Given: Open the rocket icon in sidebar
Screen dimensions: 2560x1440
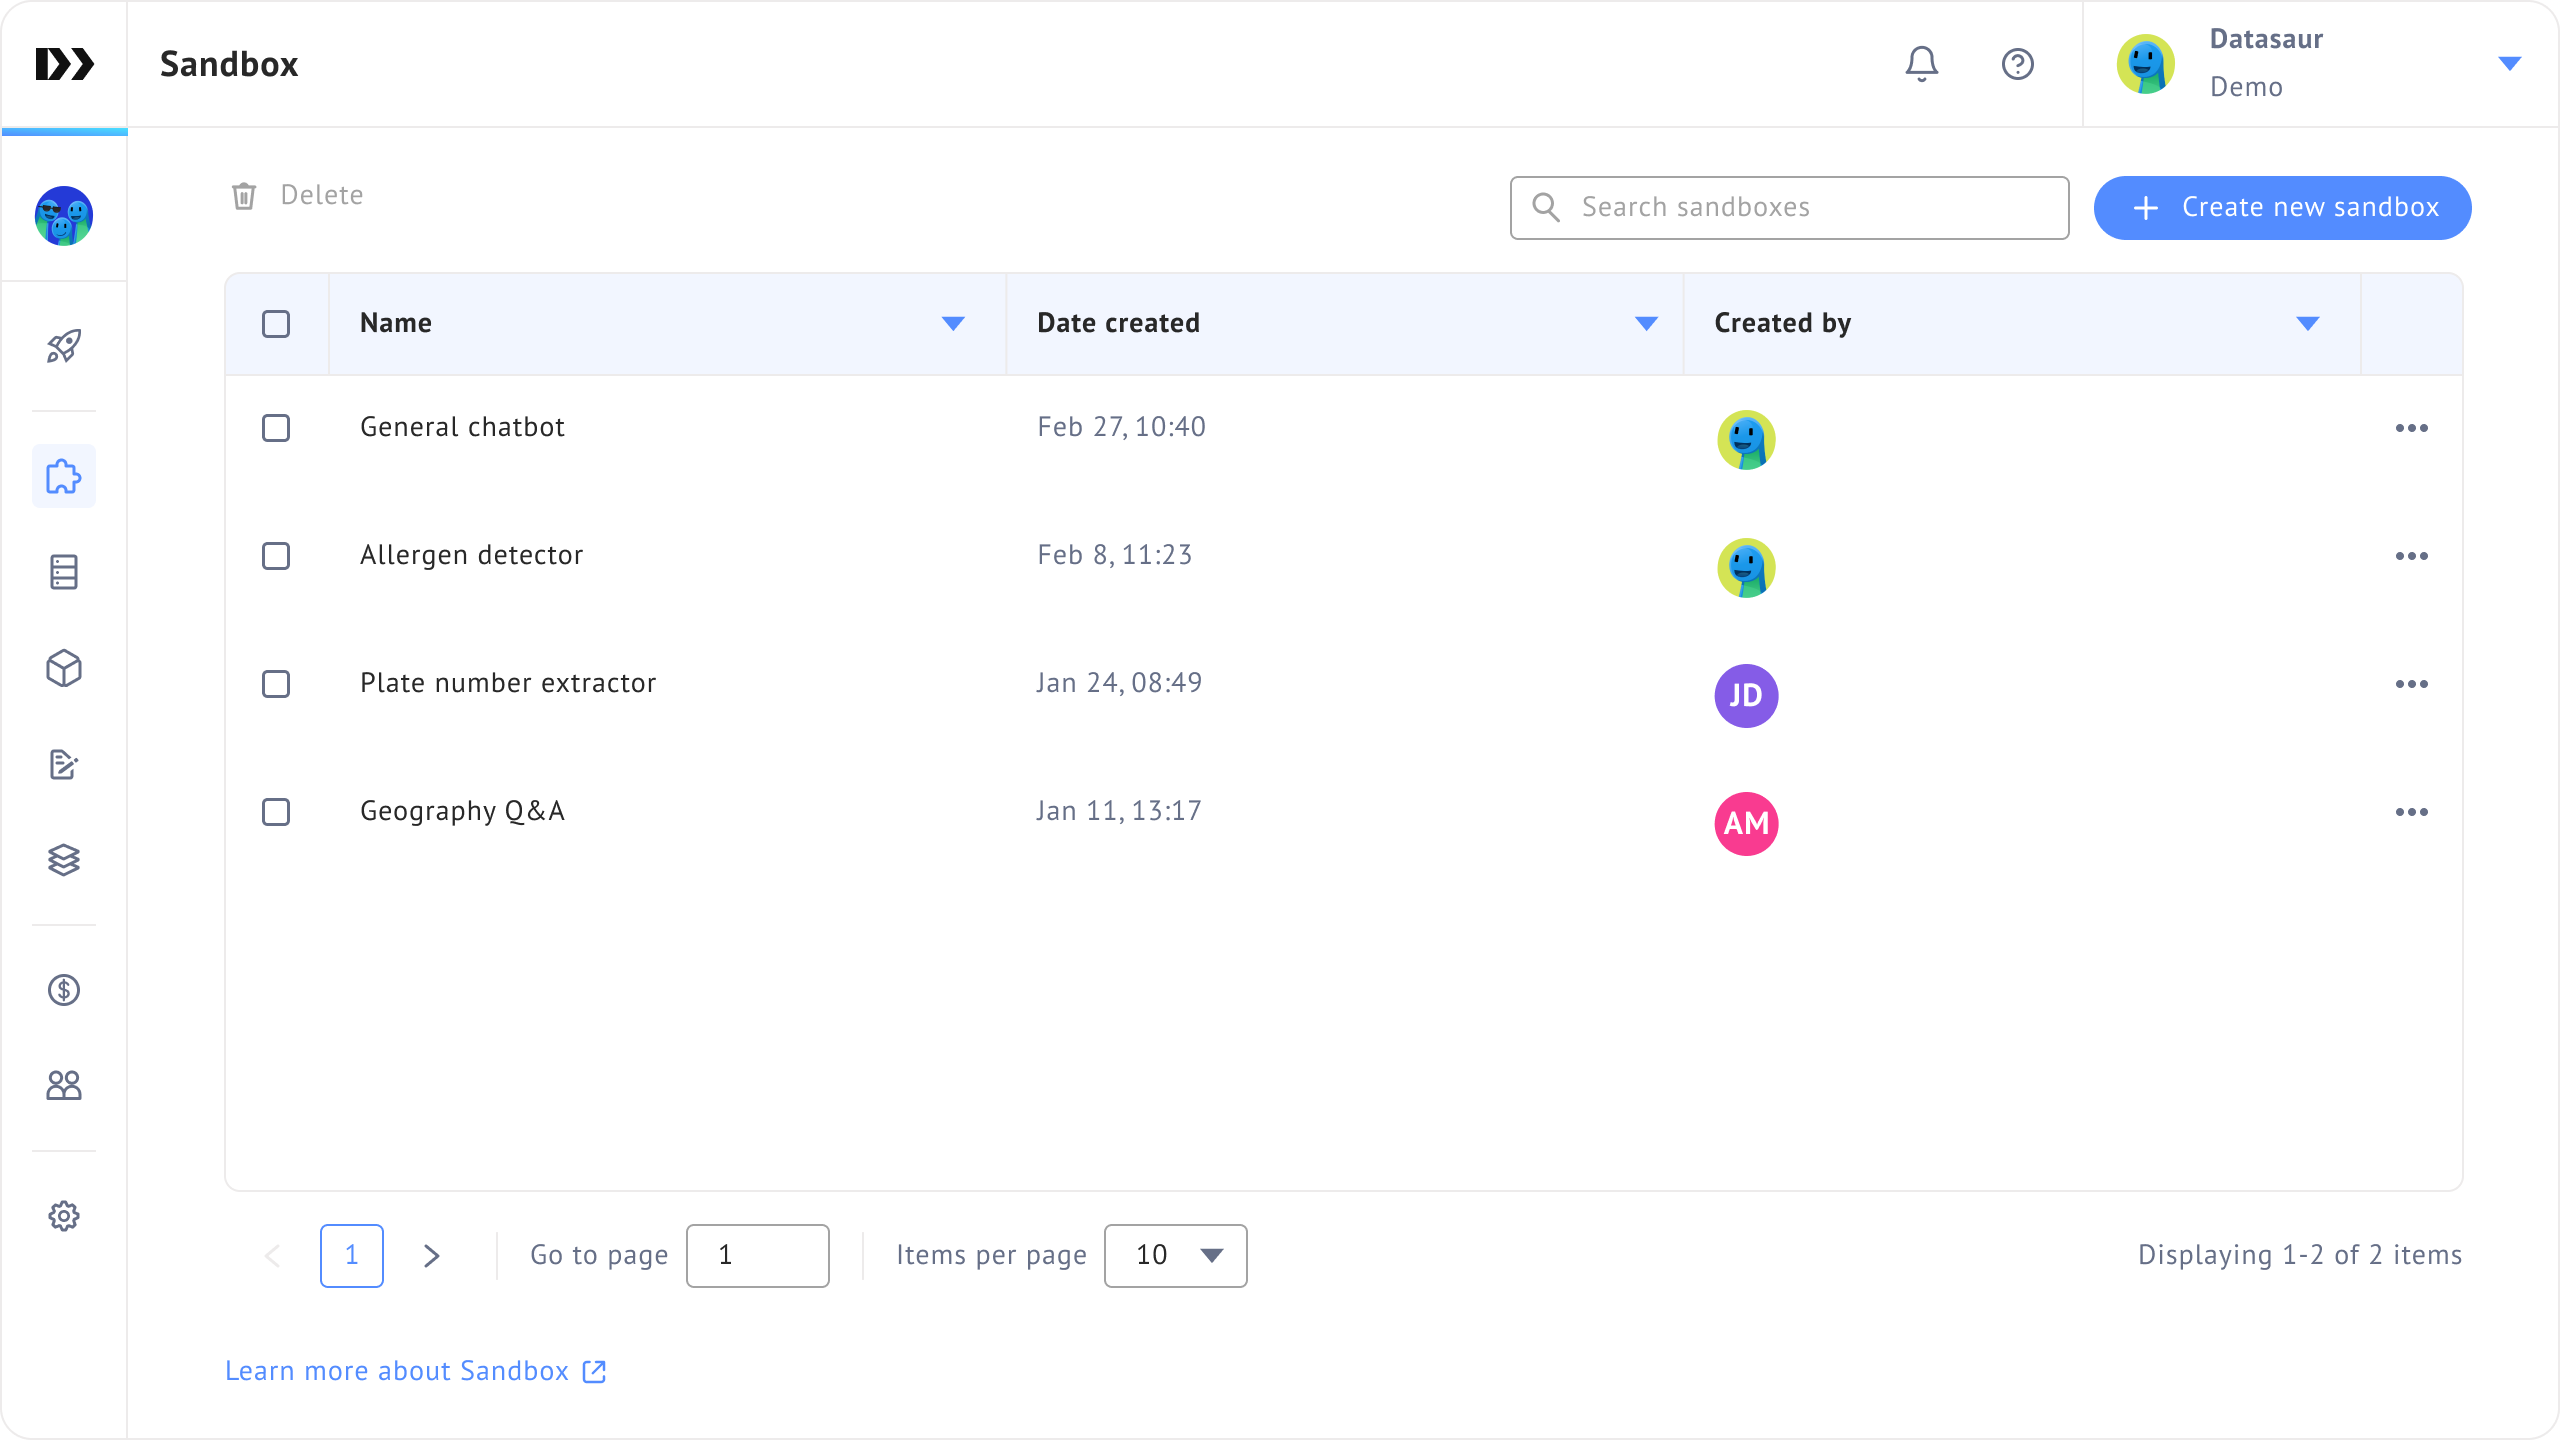Looking at the screenshot, I should point(64,346).
